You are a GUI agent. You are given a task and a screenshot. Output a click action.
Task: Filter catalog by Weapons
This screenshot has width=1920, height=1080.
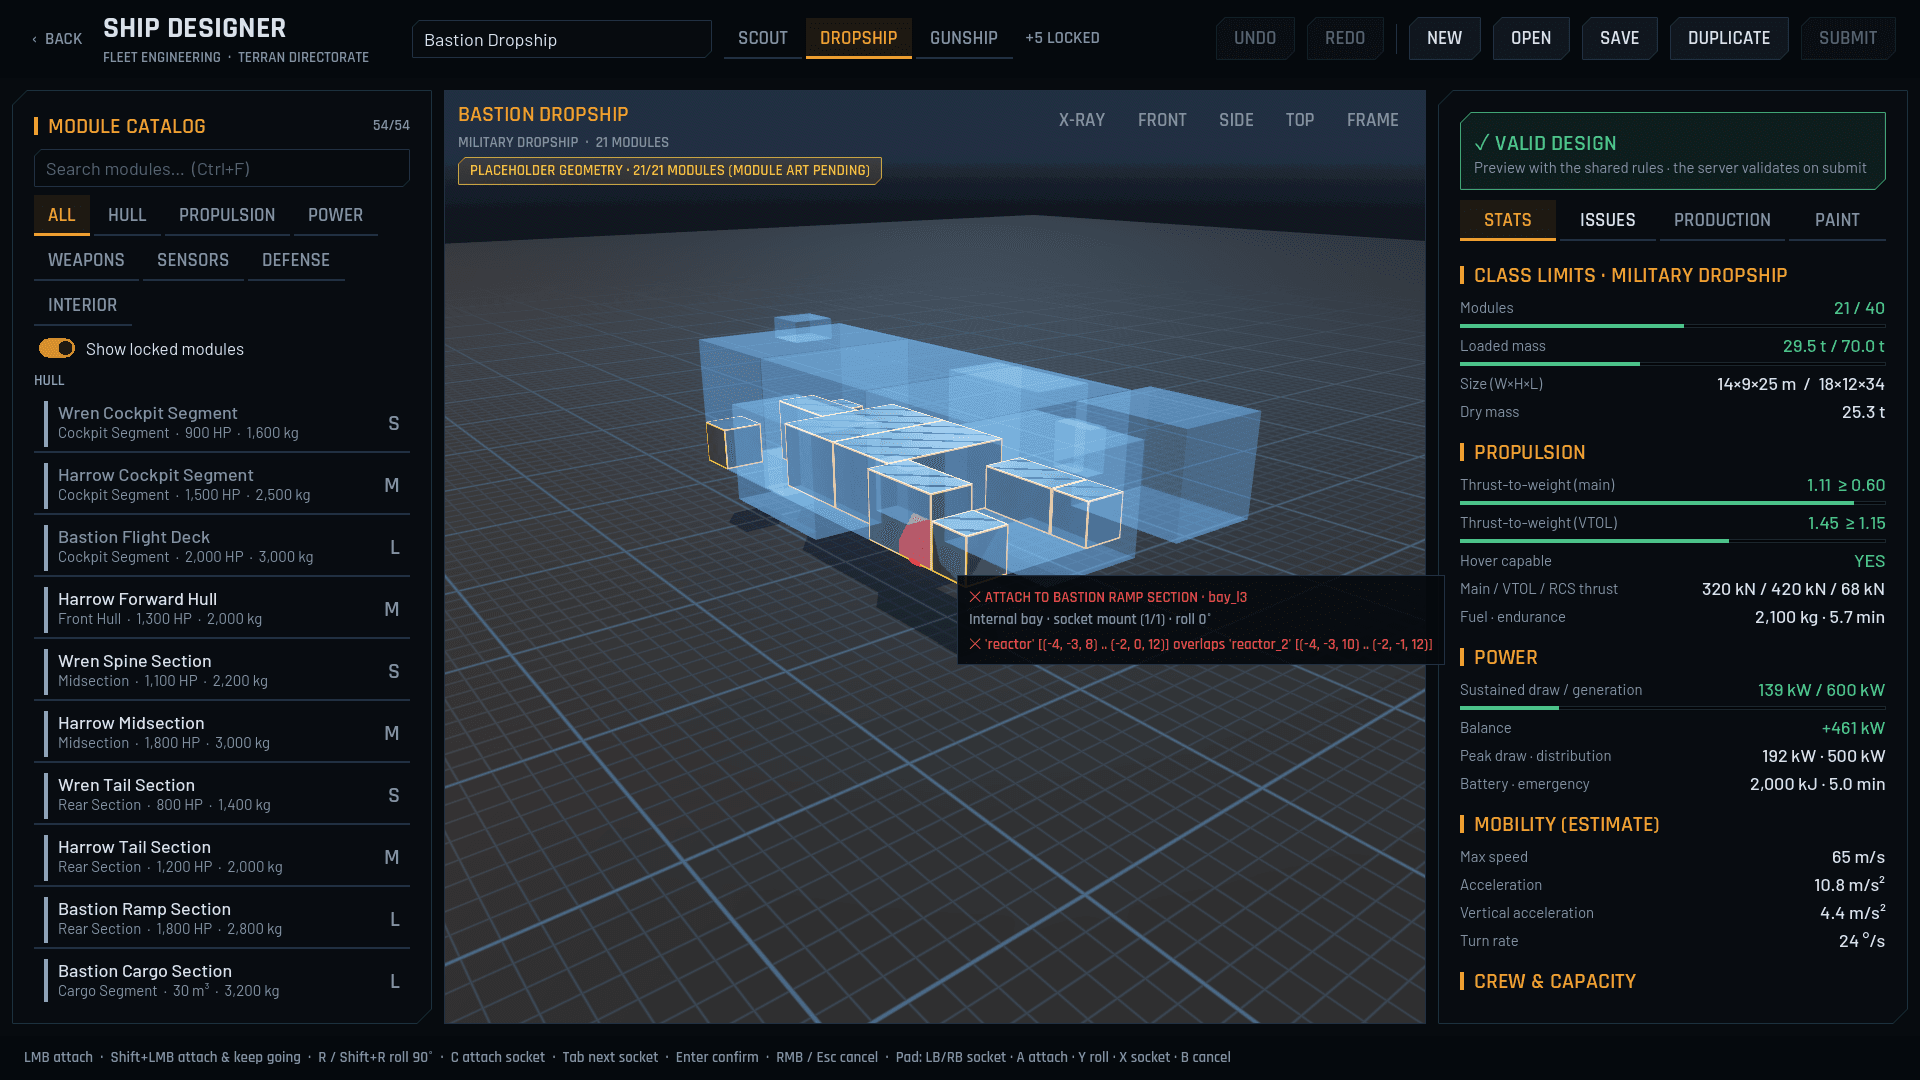pos(86,260)
